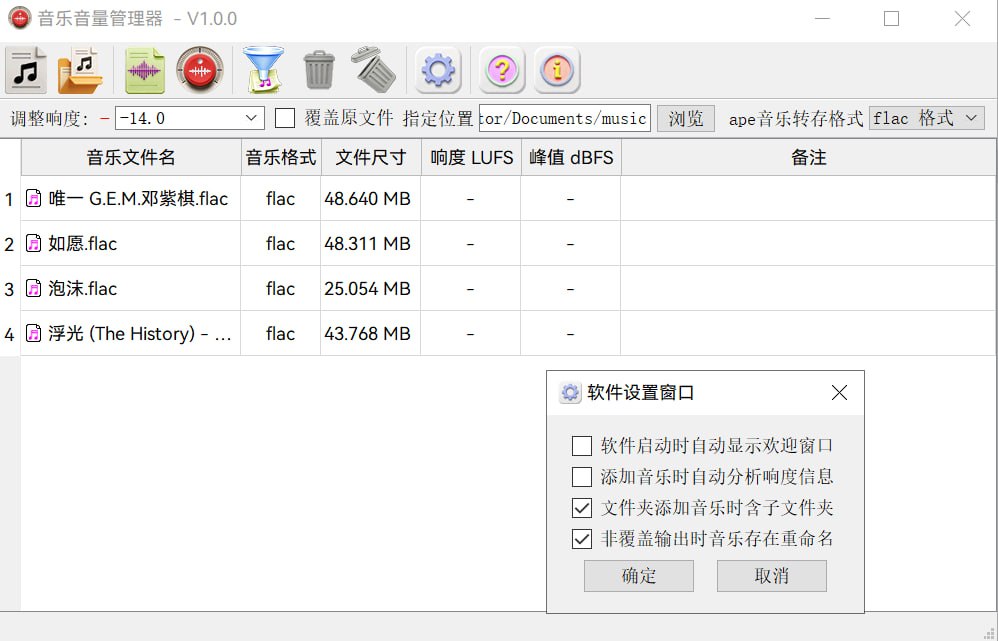Click 音乐格式 column header
This screenshot has height=641, width=998.
tap(281, 157)
